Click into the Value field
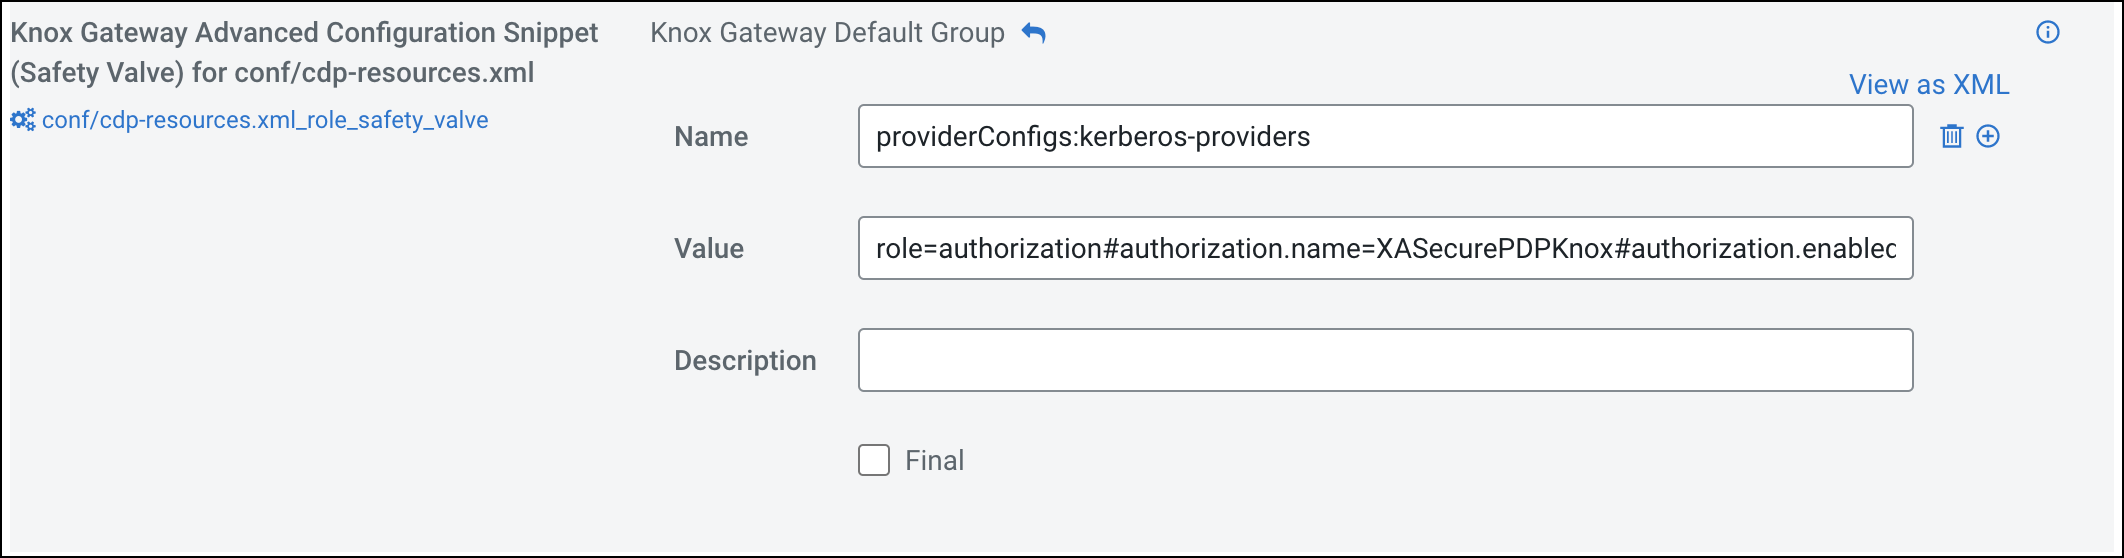Viewport: 2124px width, 558px height. coord(1385,248)
